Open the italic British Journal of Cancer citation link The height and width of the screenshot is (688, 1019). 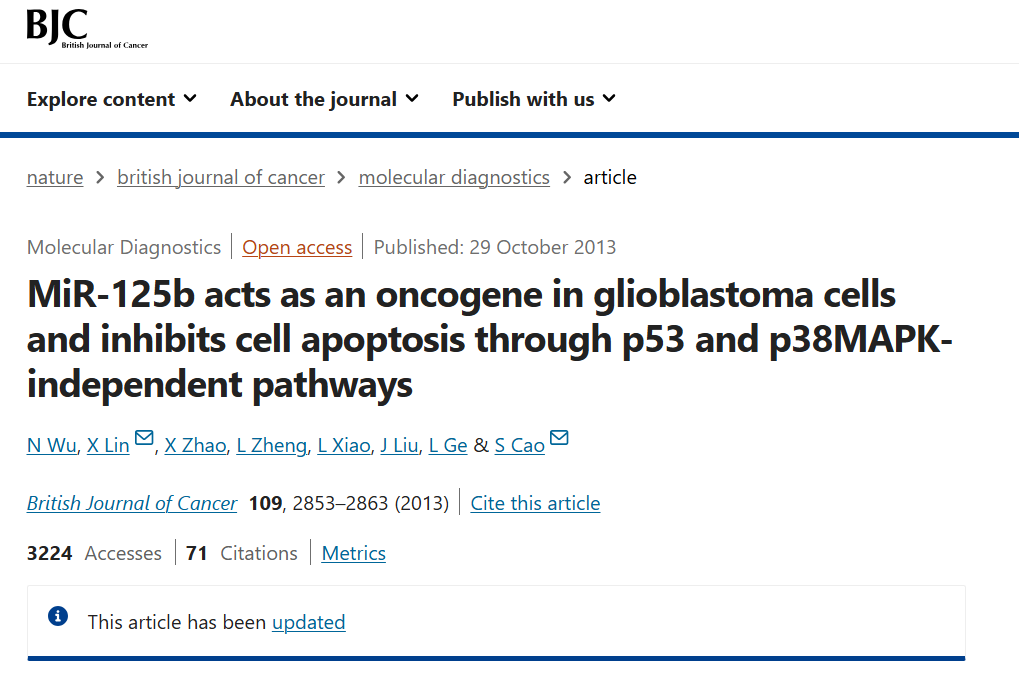pyautogui.click(x=132, y=503)
